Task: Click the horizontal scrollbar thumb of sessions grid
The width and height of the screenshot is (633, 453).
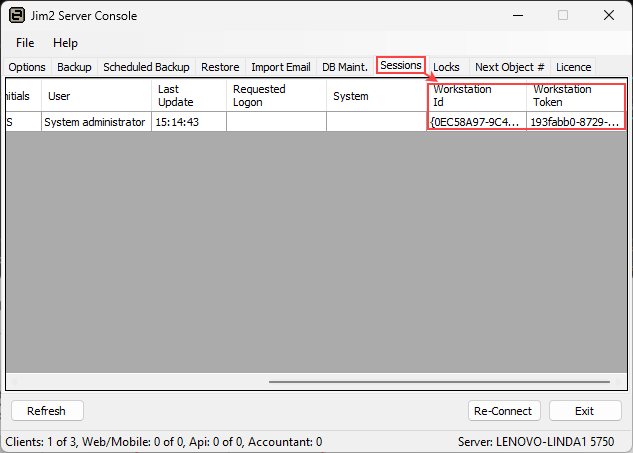Action: (x=439, y=382)
